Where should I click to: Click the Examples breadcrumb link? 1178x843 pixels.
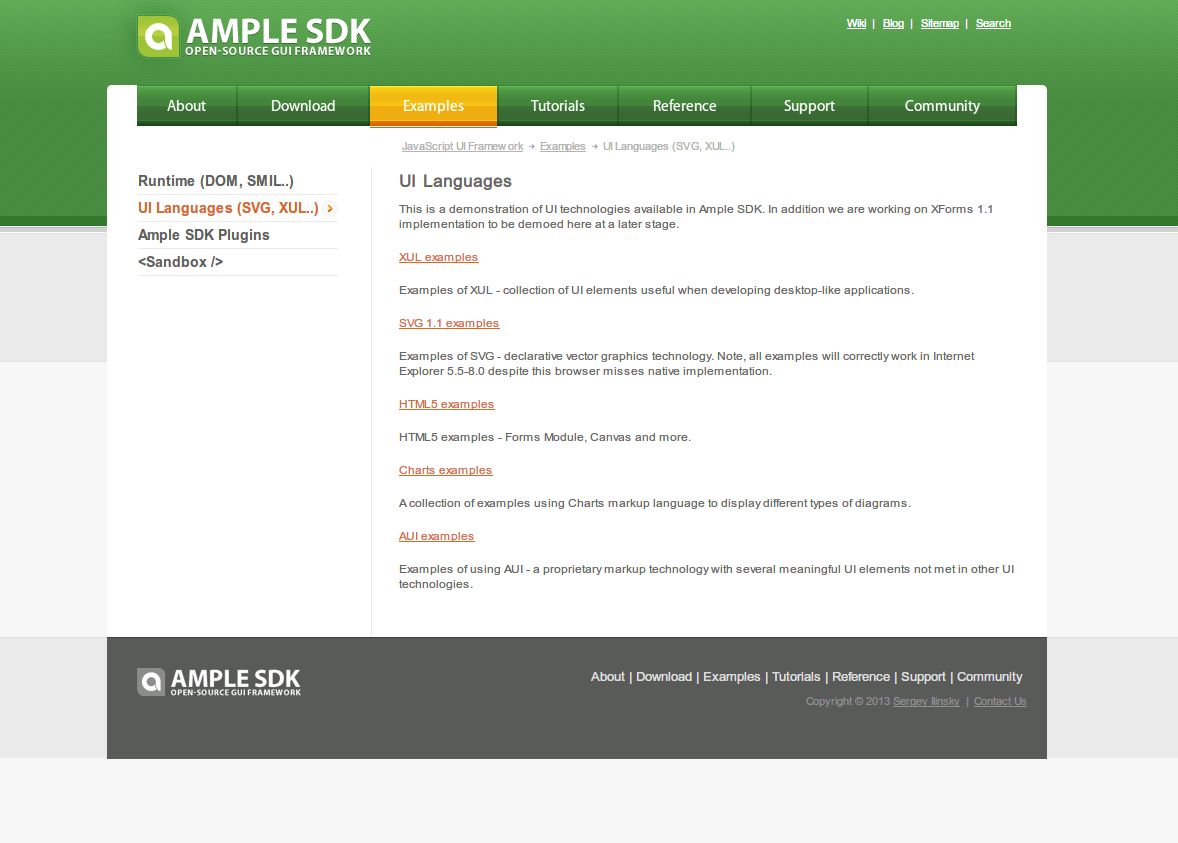(562, 146)
